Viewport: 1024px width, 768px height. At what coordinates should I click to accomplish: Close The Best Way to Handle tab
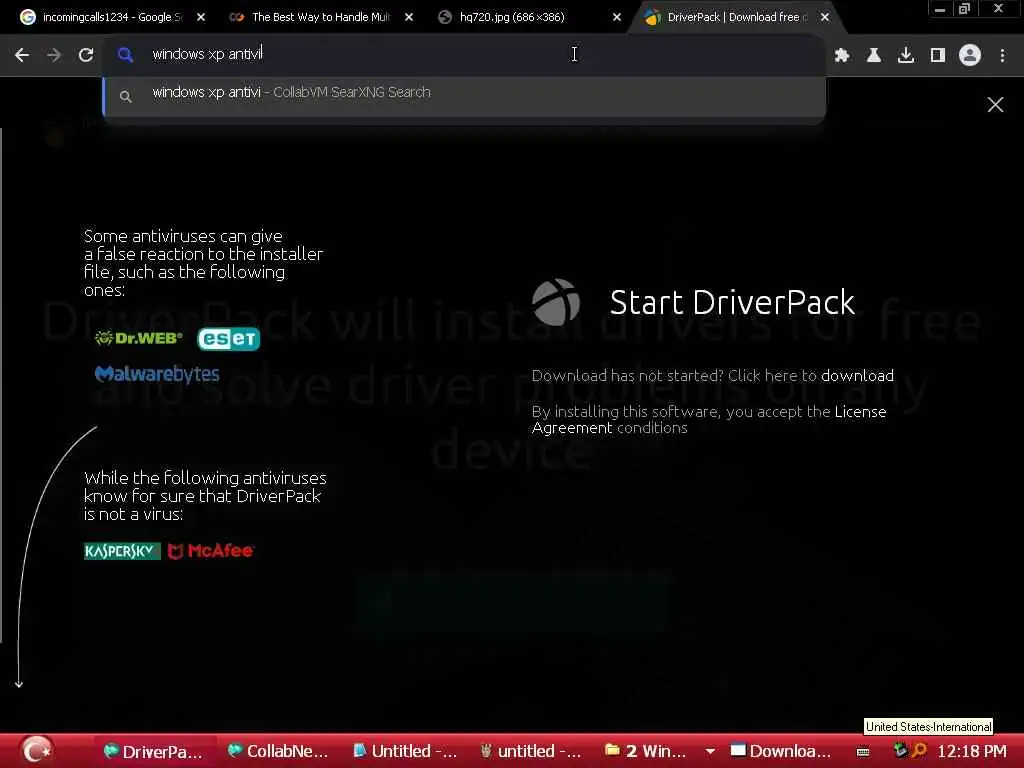click(x=409, y=18)
